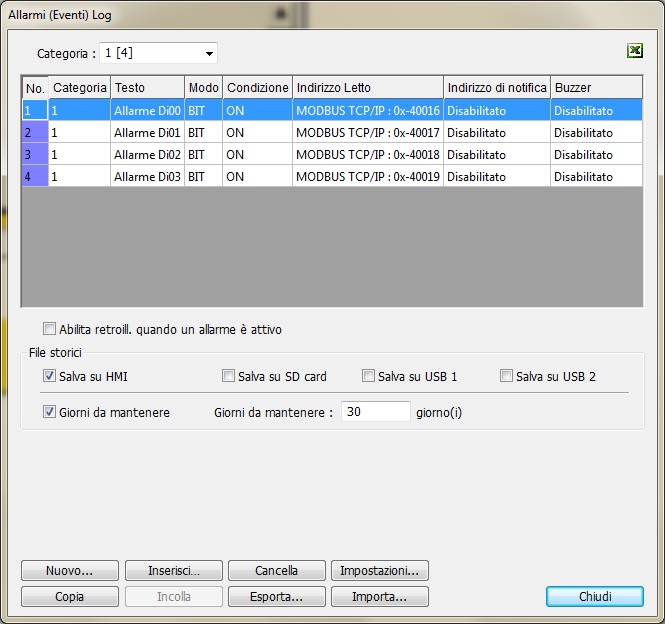Click the Modo column header
The height and width of the screenshot is (624, 665).
coord(204,88)
